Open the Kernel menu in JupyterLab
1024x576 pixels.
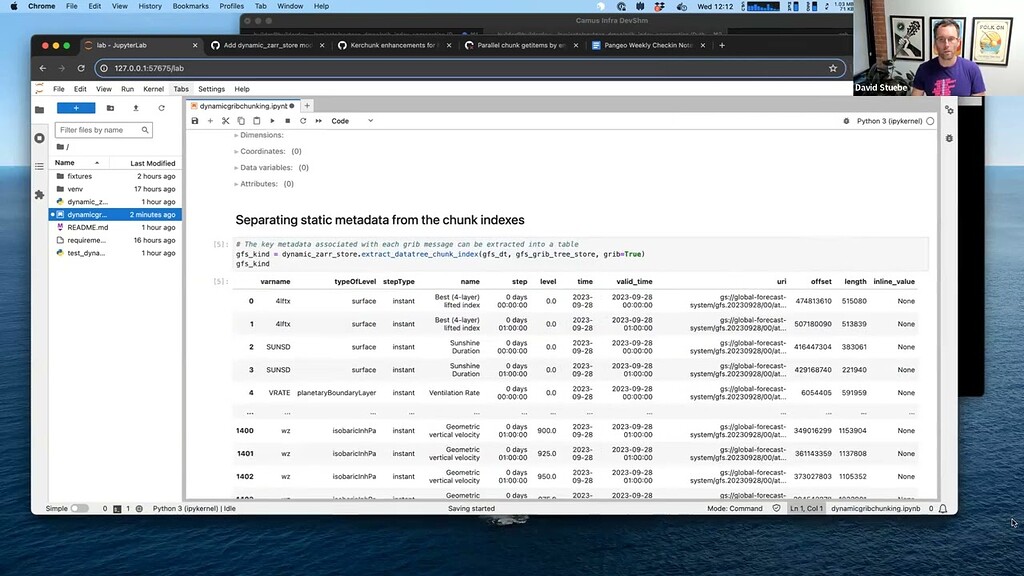(153, 89)
